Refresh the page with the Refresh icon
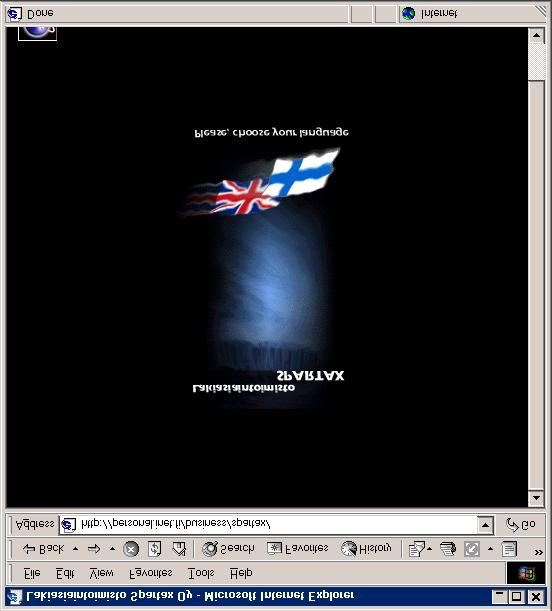 click(x=155, y=549)
